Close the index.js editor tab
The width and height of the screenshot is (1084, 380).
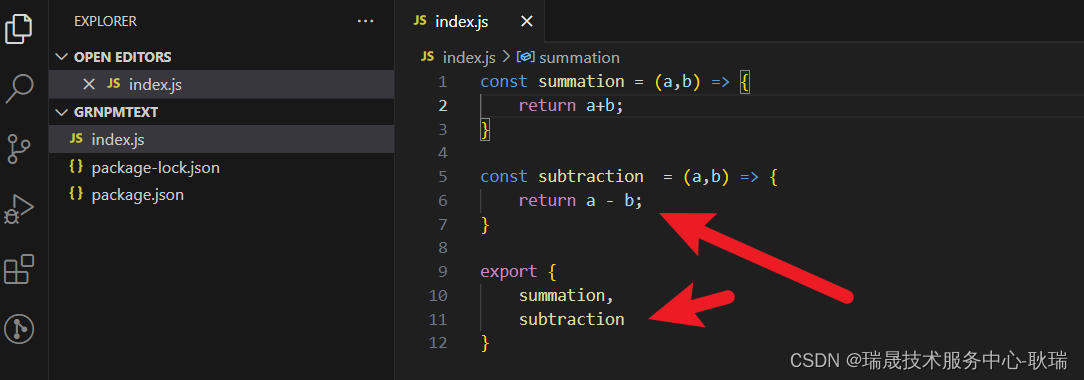coord(527,21)
